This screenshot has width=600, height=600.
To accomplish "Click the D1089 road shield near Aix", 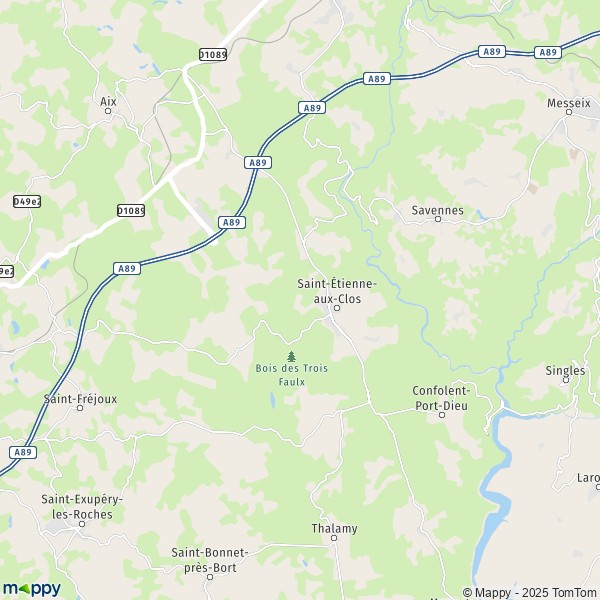I will click(x=213, y=55).
